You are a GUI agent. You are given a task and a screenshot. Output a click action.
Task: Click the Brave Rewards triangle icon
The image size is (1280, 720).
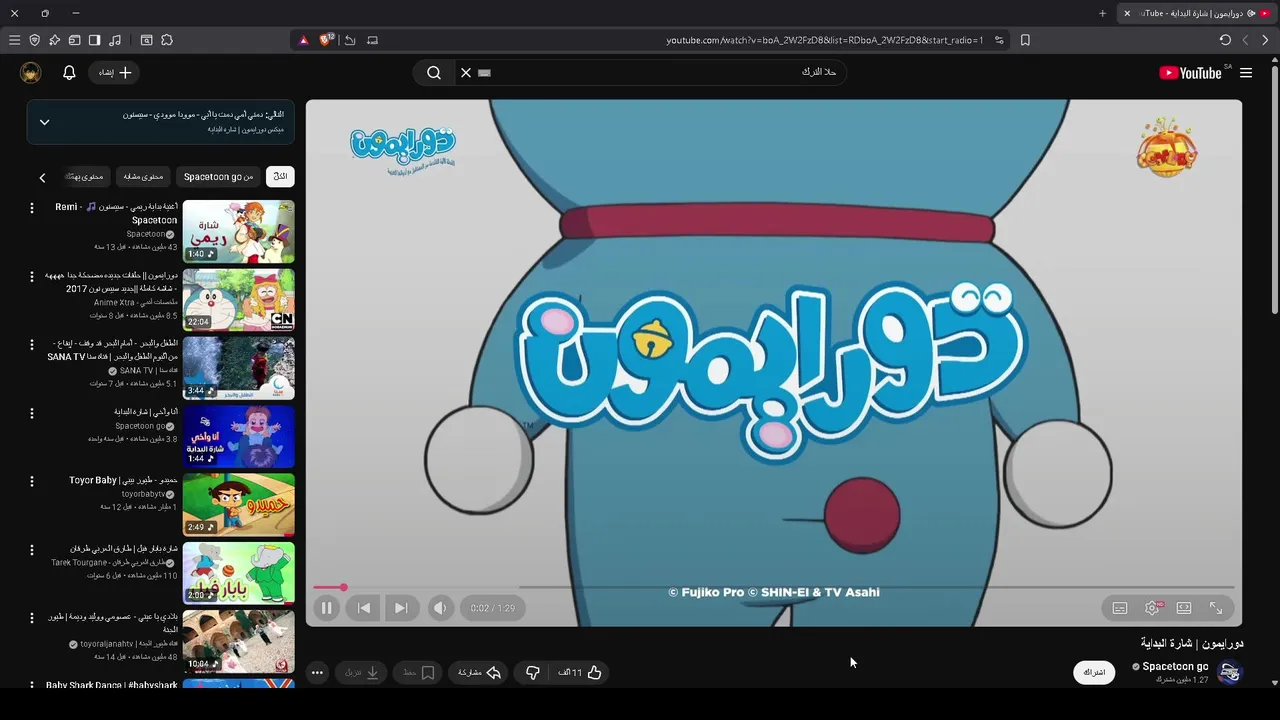tap(304, 40)
